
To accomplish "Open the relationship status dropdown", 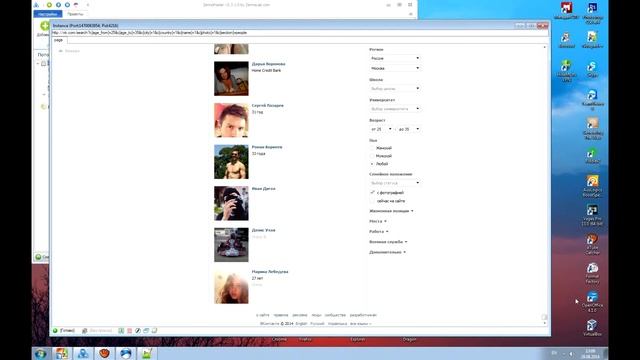I will coord(395,183).
